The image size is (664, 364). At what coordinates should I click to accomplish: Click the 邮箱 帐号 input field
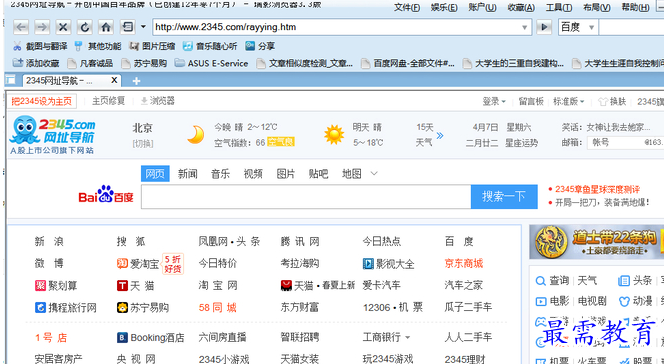point(626,143)
